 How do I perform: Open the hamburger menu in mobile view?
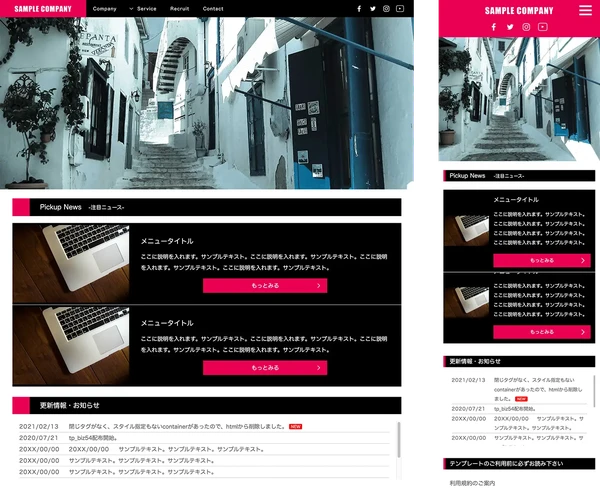point(585,10)
